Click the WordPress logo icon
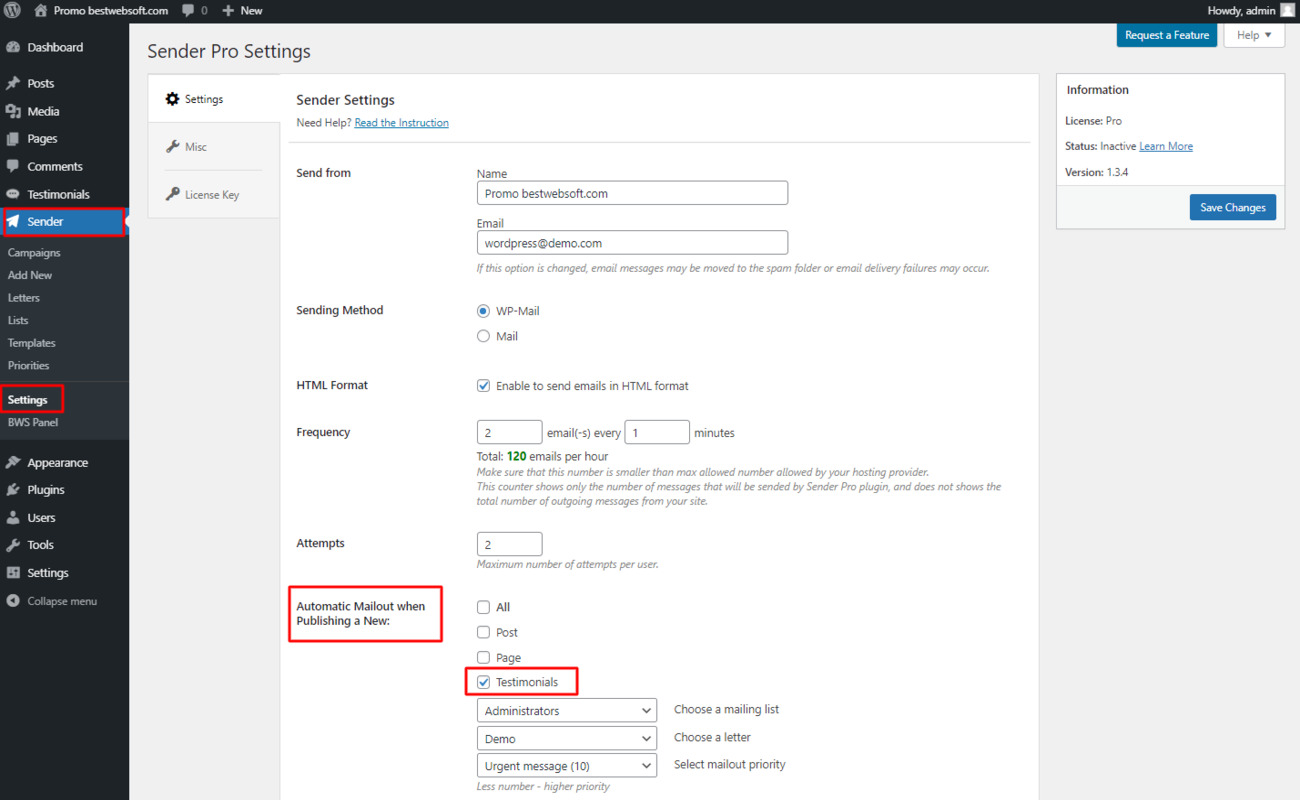The image size is (1300, 800). coord(13,10)
